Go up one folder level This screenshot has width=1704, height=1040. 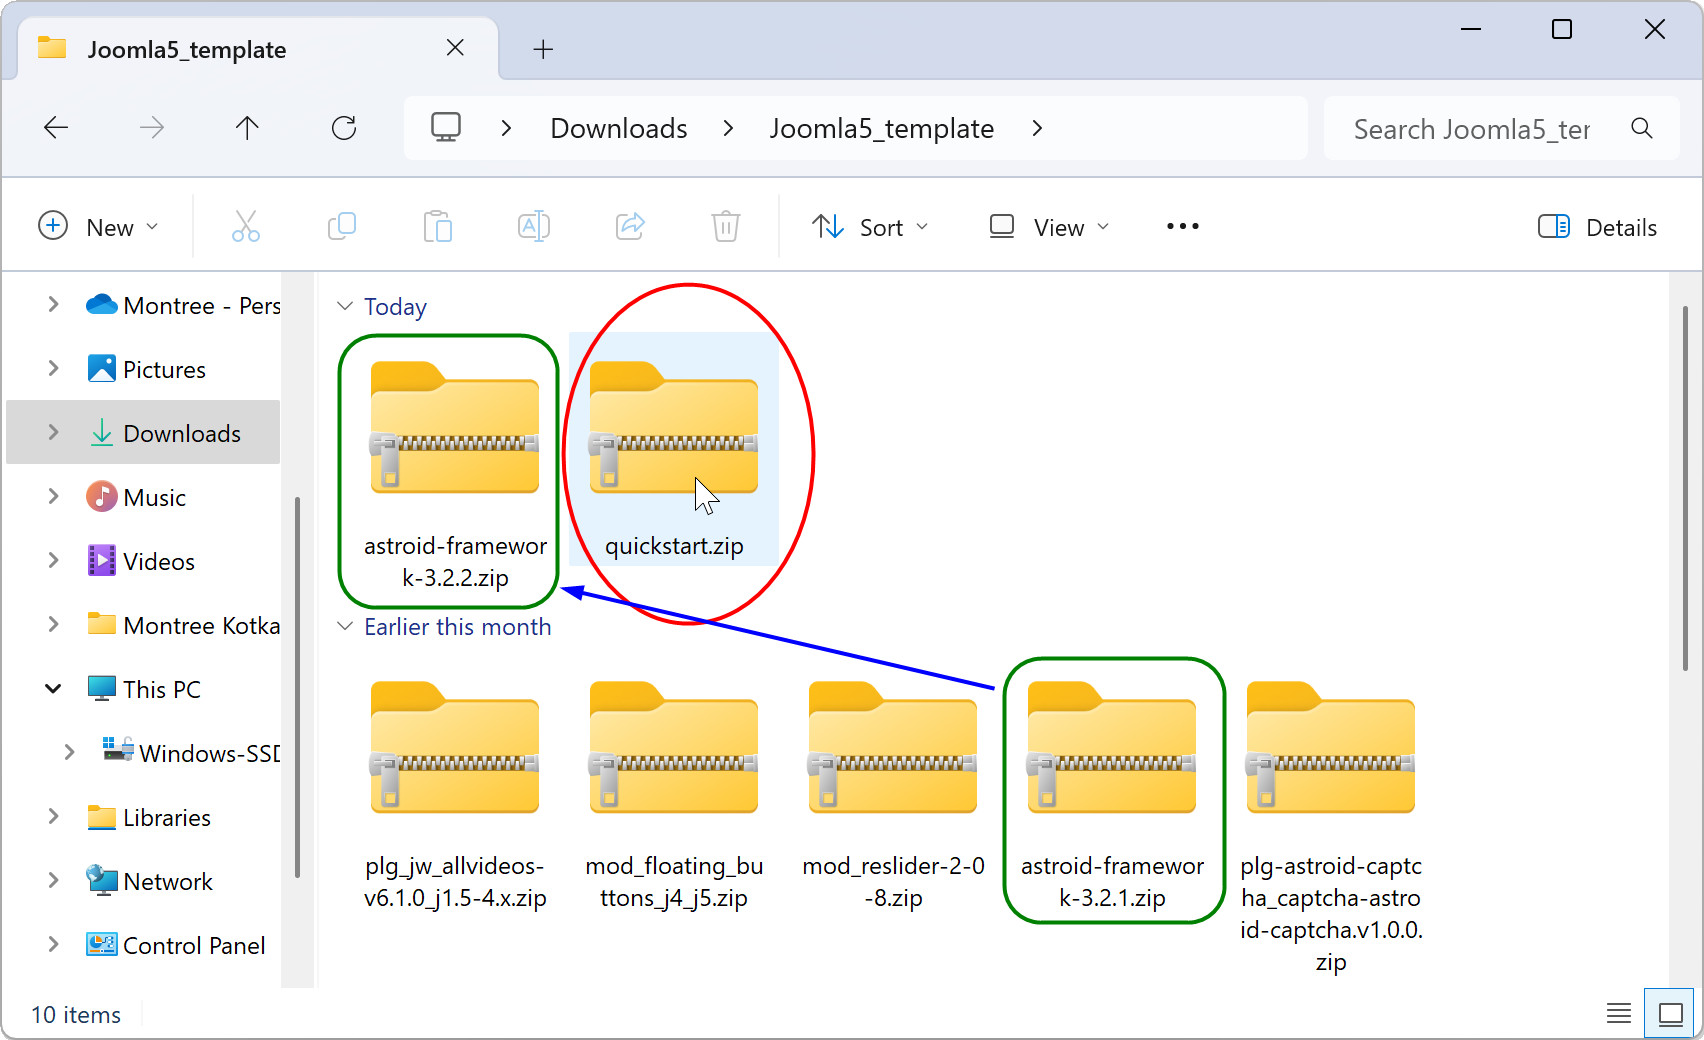tap(247, 128)
